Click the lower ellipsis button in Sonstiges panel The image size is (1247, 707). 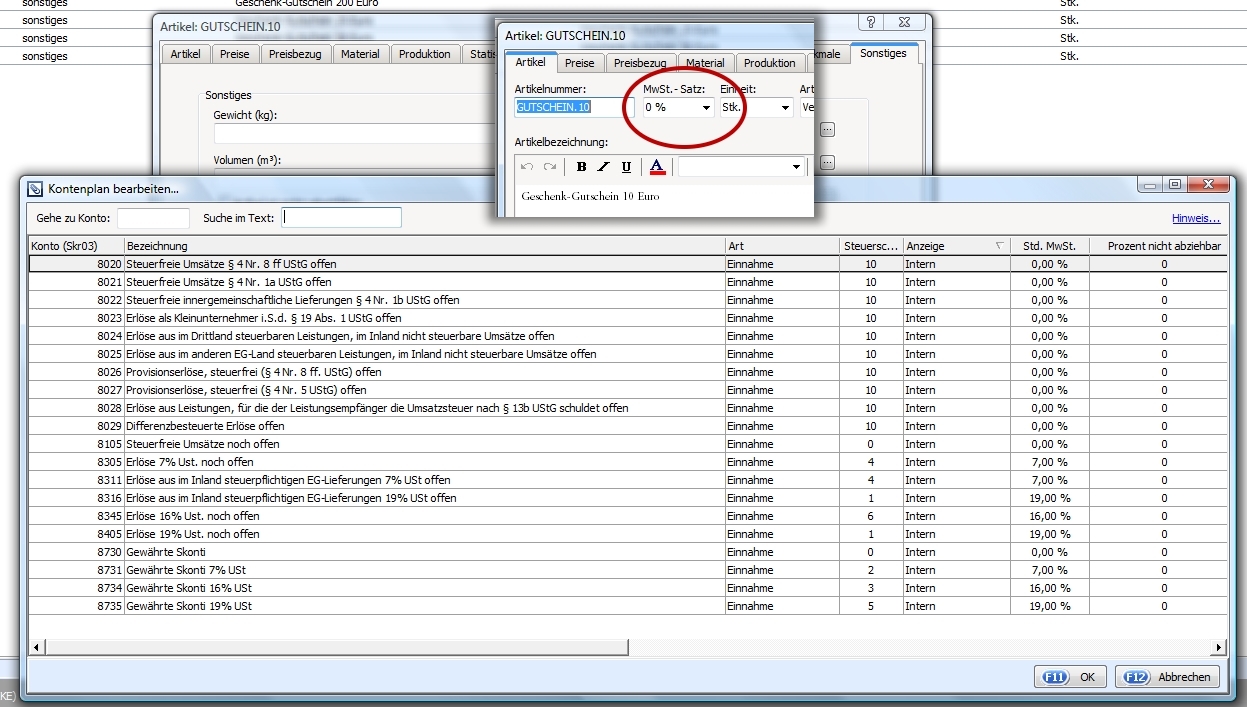point(827,163)
